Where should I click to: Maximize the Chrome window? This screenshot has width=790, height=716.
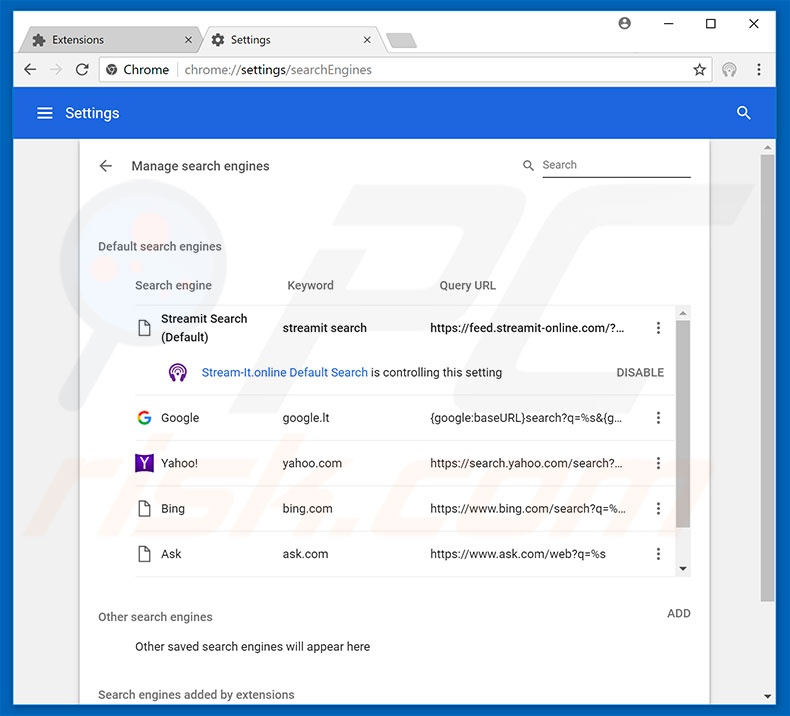[710, 24]
